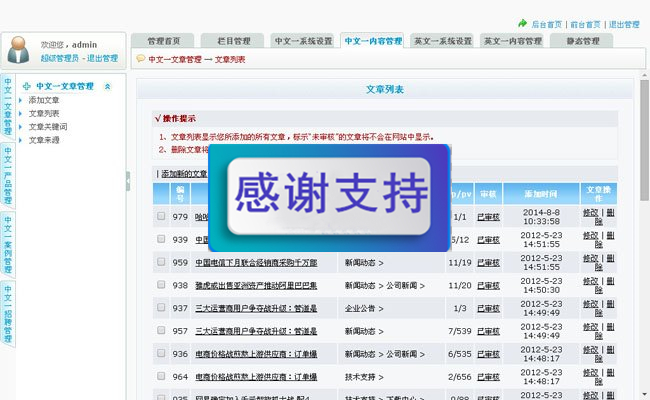
Task: Click 修改 for article 979
Action: click(591, 212)
